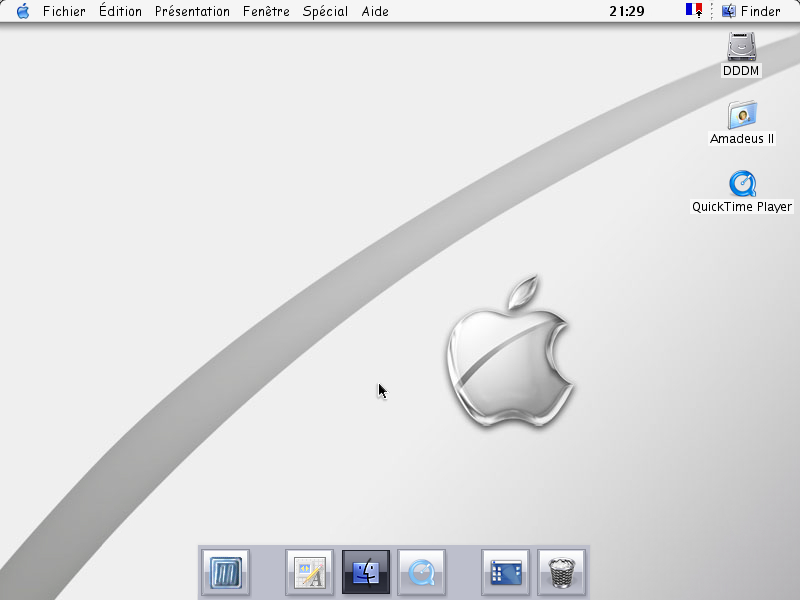Screen dimensions: 800x600
Task: Open the Trash in the dock
Action: point(561,572)
